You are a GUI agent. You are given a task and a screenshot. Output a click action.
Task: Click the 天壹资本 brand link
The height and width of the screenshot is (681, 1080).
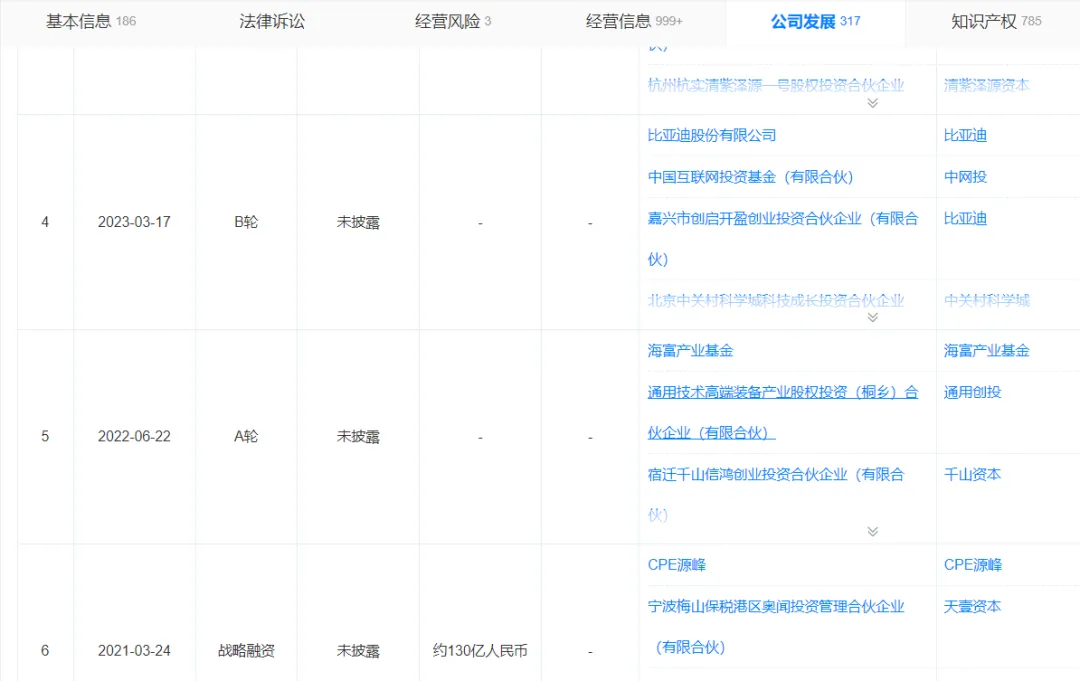[972, 607]
